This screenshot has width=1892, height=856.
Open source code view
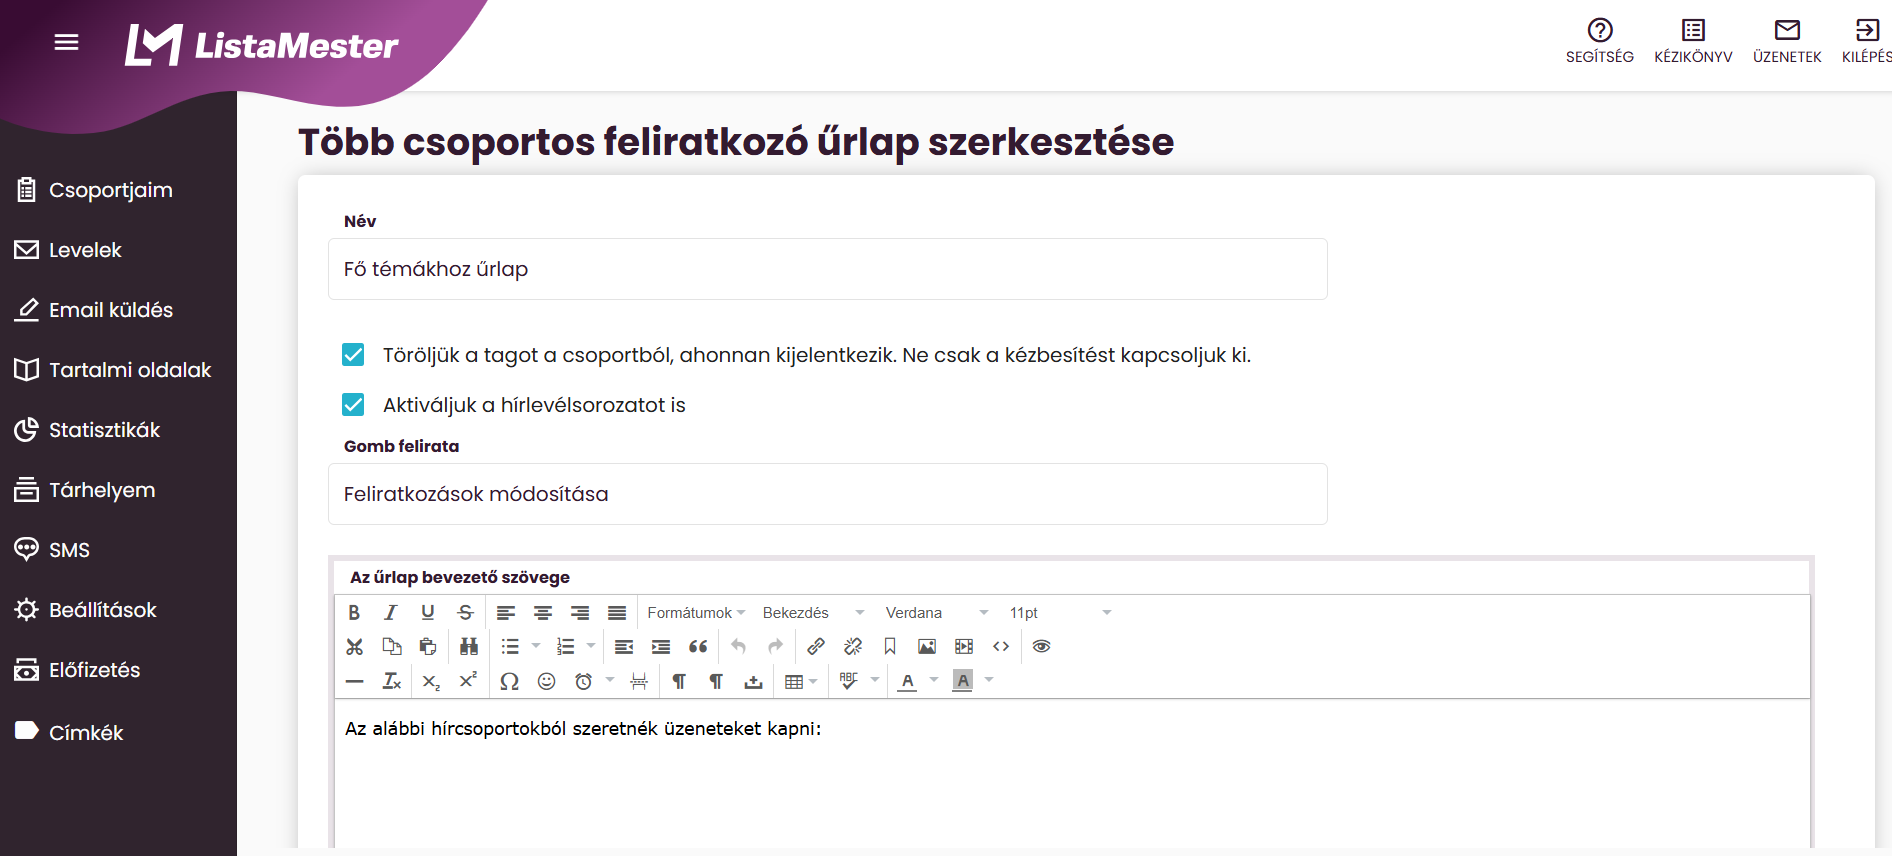[1001, 647]
